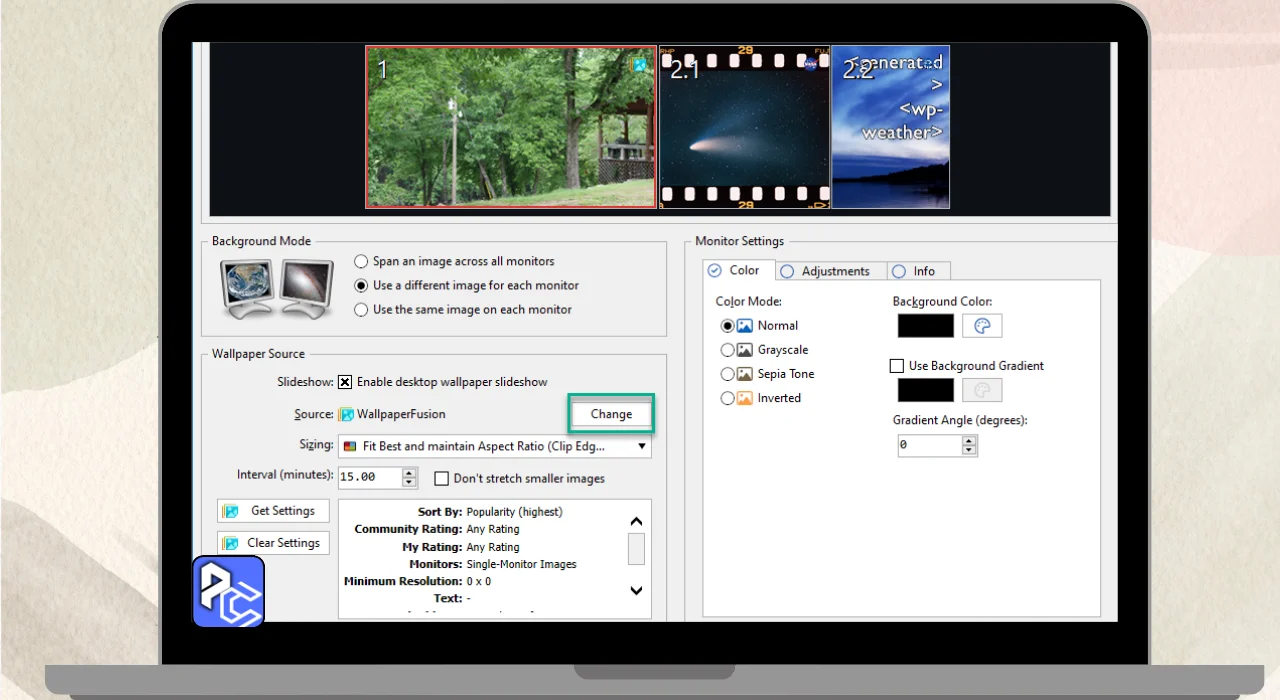Click the Grayscale color mode picture icon

pos(744,350)
